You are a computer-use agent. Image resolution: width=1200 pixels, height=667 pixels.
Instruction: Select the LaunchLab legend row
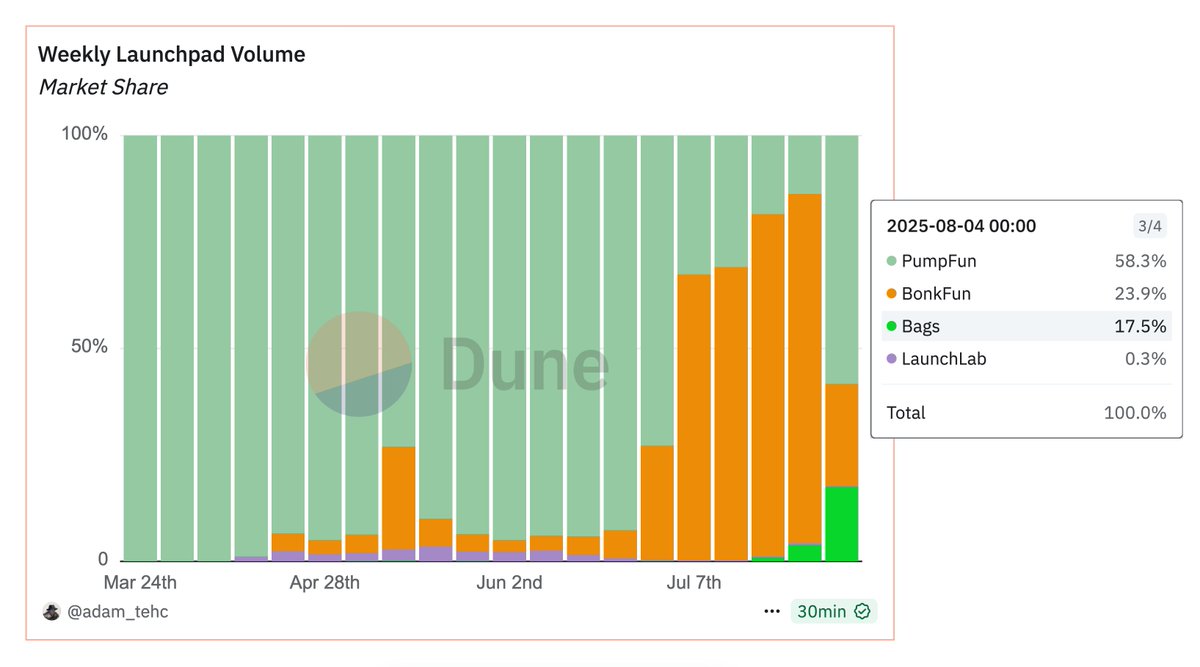1026,359
